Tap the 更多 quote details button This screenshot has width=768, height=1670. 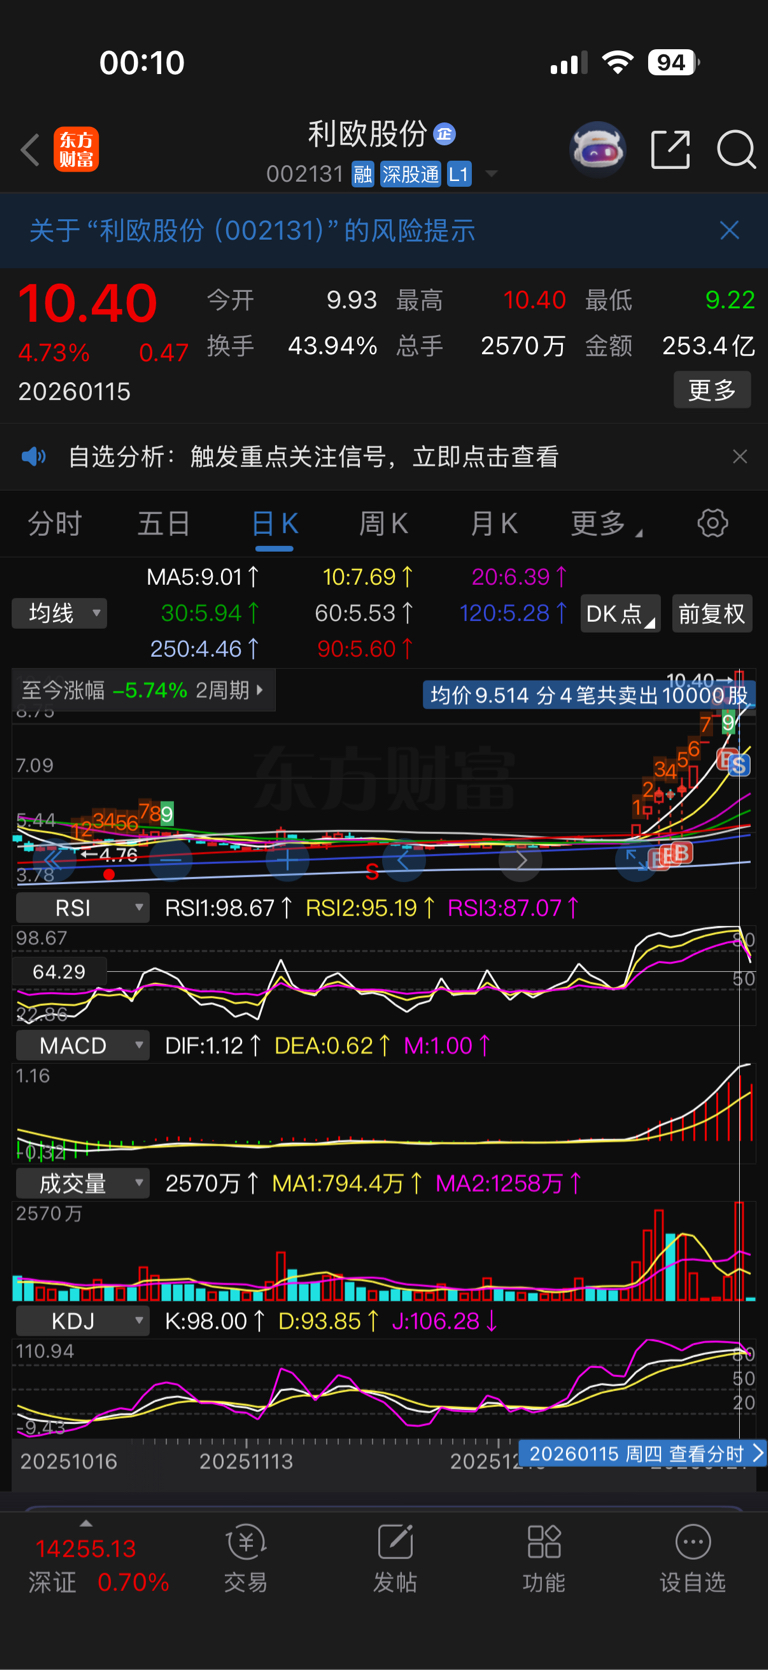[712, 390]
